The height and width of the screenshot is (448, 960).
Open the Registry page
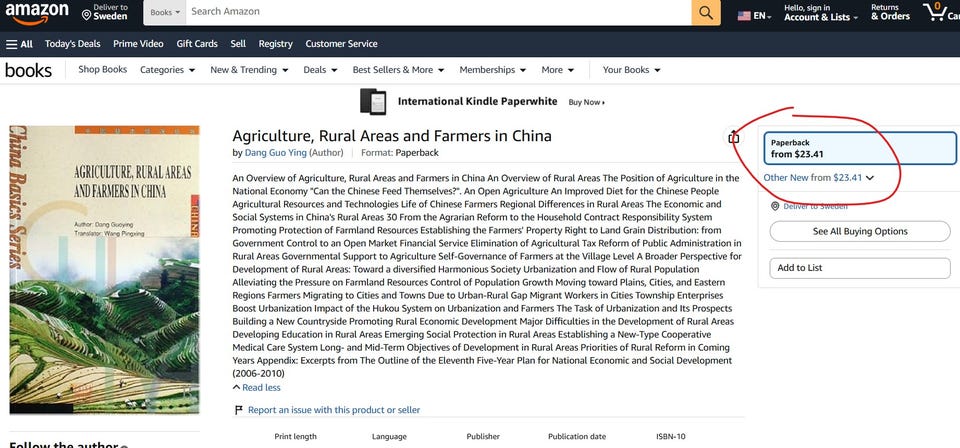click(x=276, y=44)
